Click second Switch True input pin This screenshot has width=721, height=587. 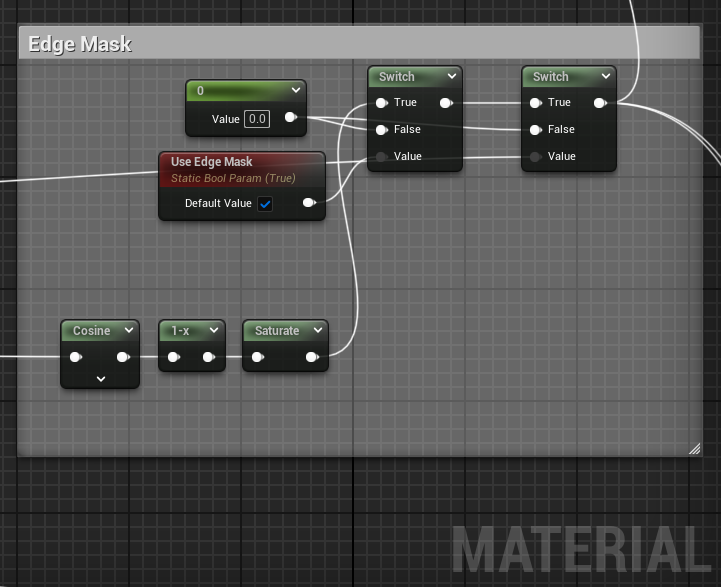[x=536, y=103]
